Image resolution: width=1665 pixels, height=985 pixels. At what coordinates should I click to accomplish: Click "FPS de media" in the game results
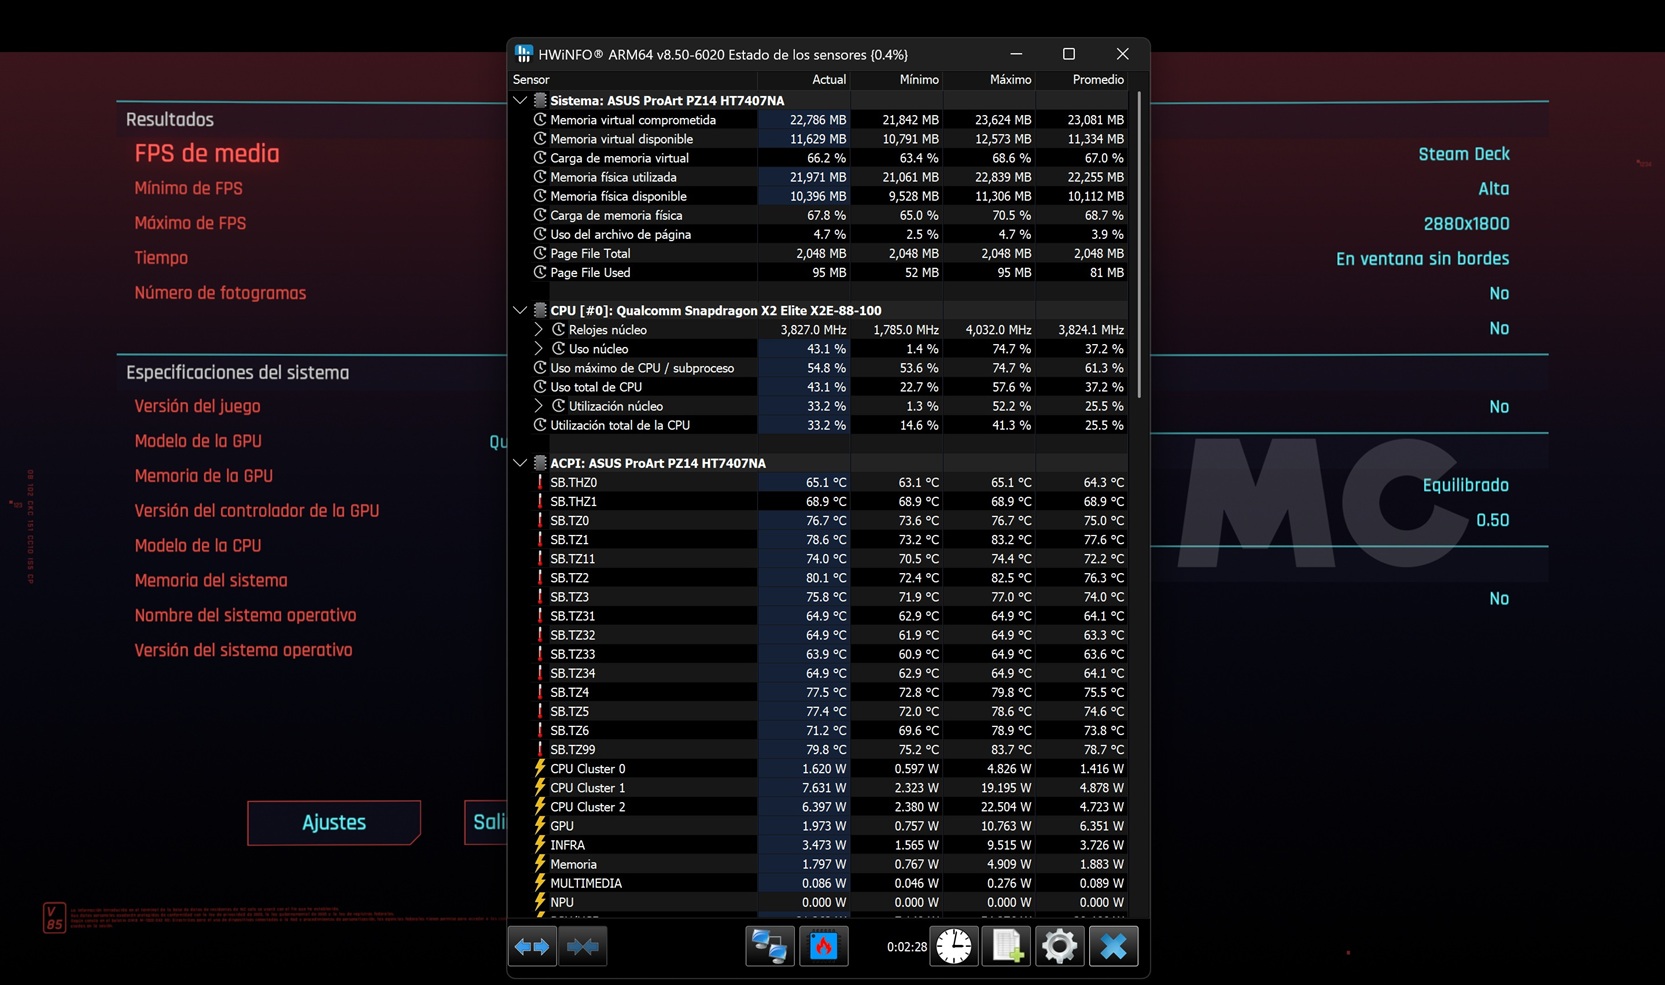[207, 153]
